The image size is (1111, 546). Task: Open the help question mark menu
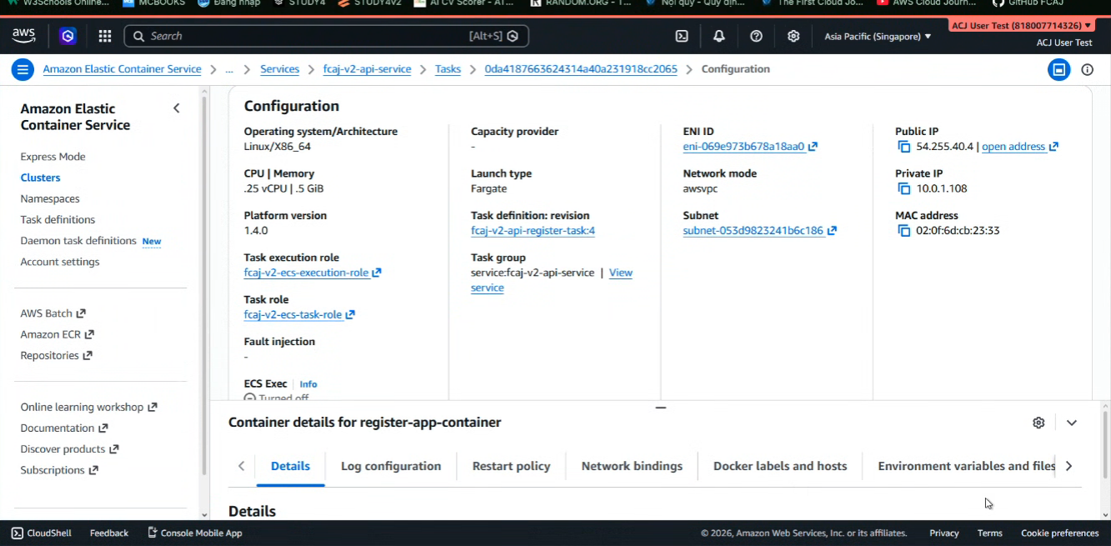click(x=756, y=36)
